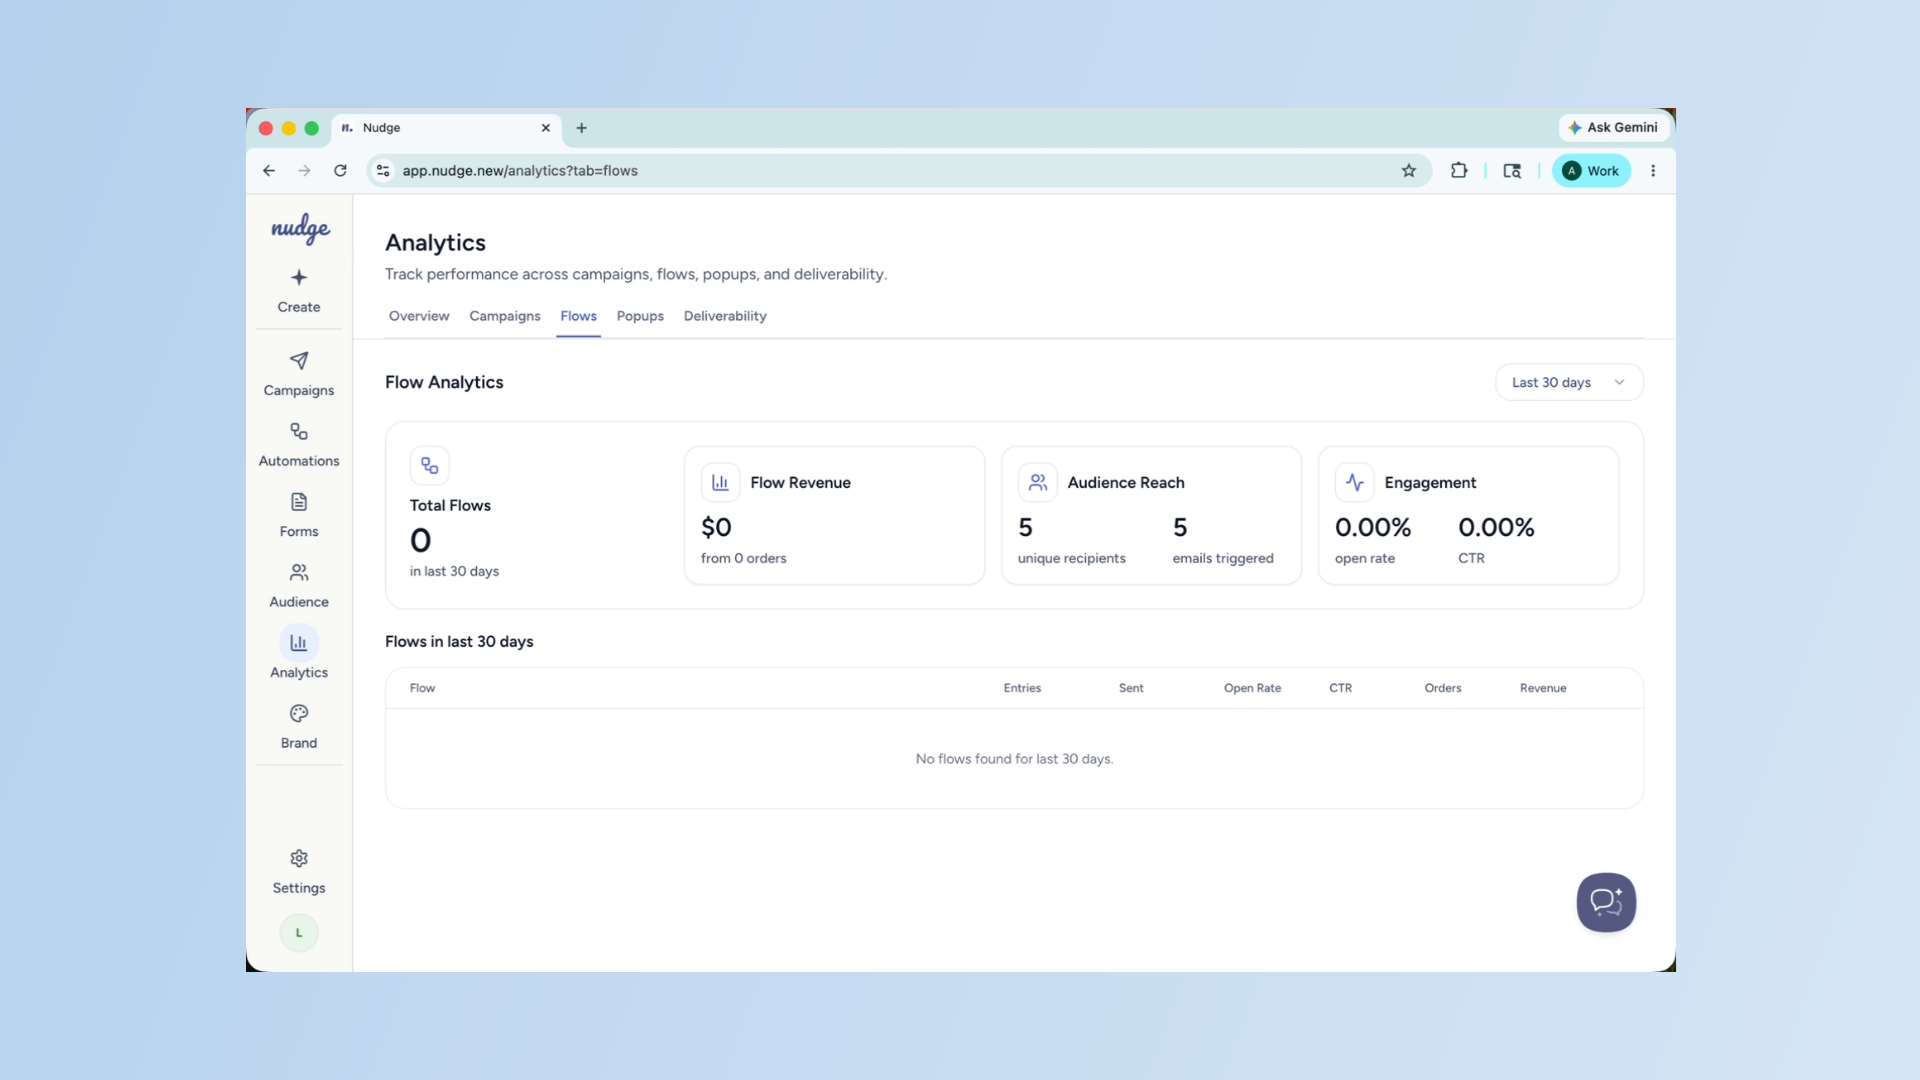Open the chat support widget
This screenshot has width=1920, height=1080.
pos(1606,902)
